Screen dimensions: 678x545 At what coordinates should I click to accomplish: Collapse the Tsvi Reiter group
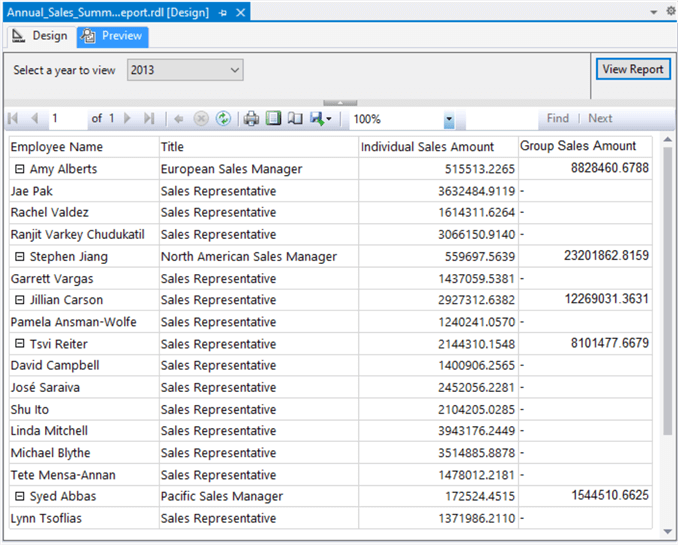19,343
